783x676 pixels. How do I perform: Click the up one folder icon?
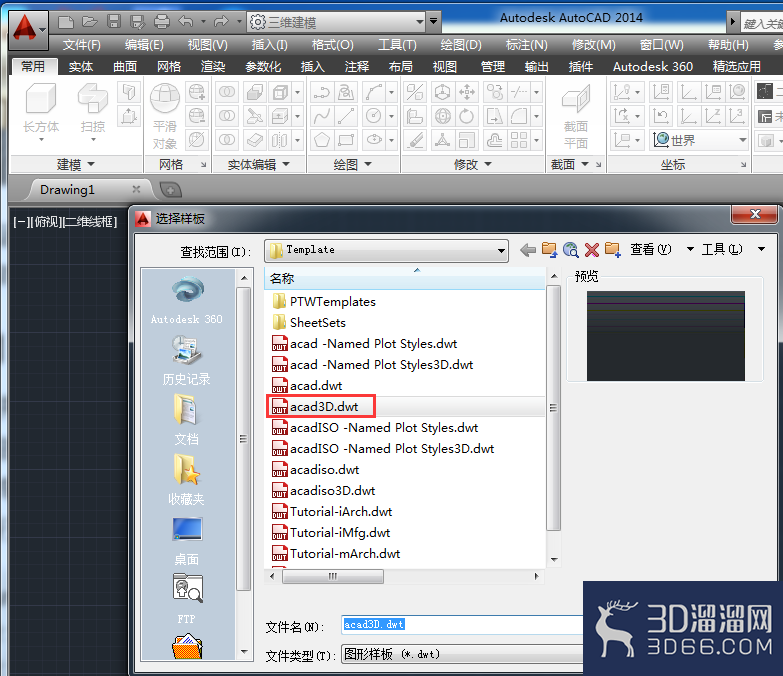[549, 250]
